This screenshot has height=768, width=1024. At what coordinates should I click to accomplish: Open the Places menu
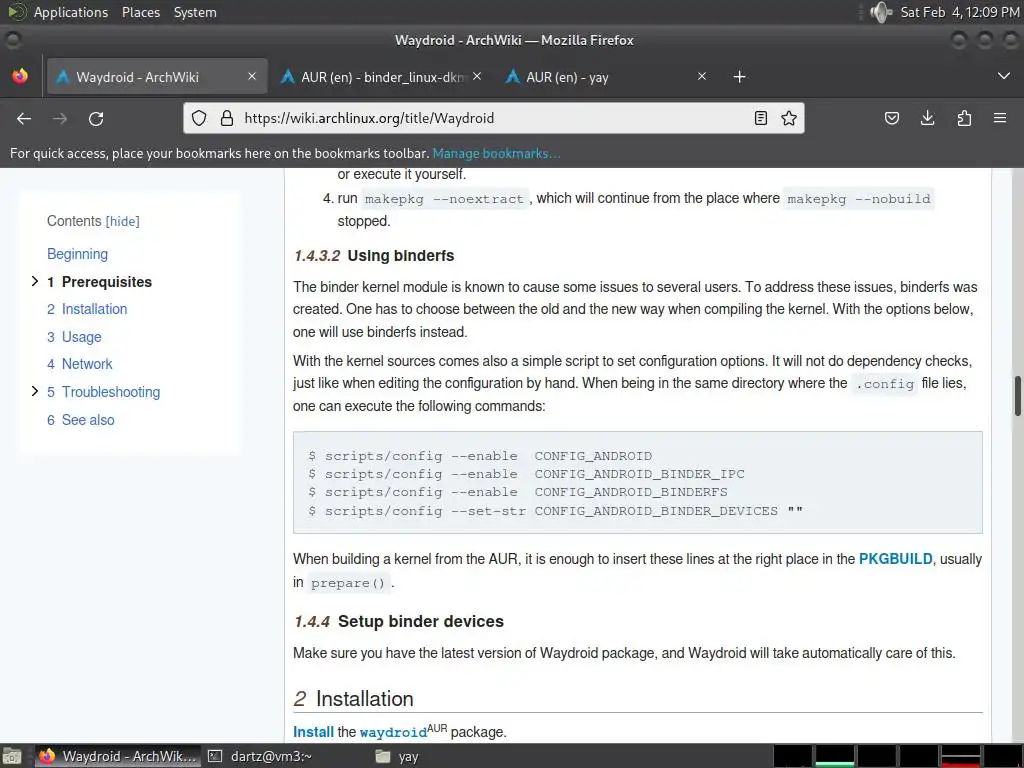(140, 12)
